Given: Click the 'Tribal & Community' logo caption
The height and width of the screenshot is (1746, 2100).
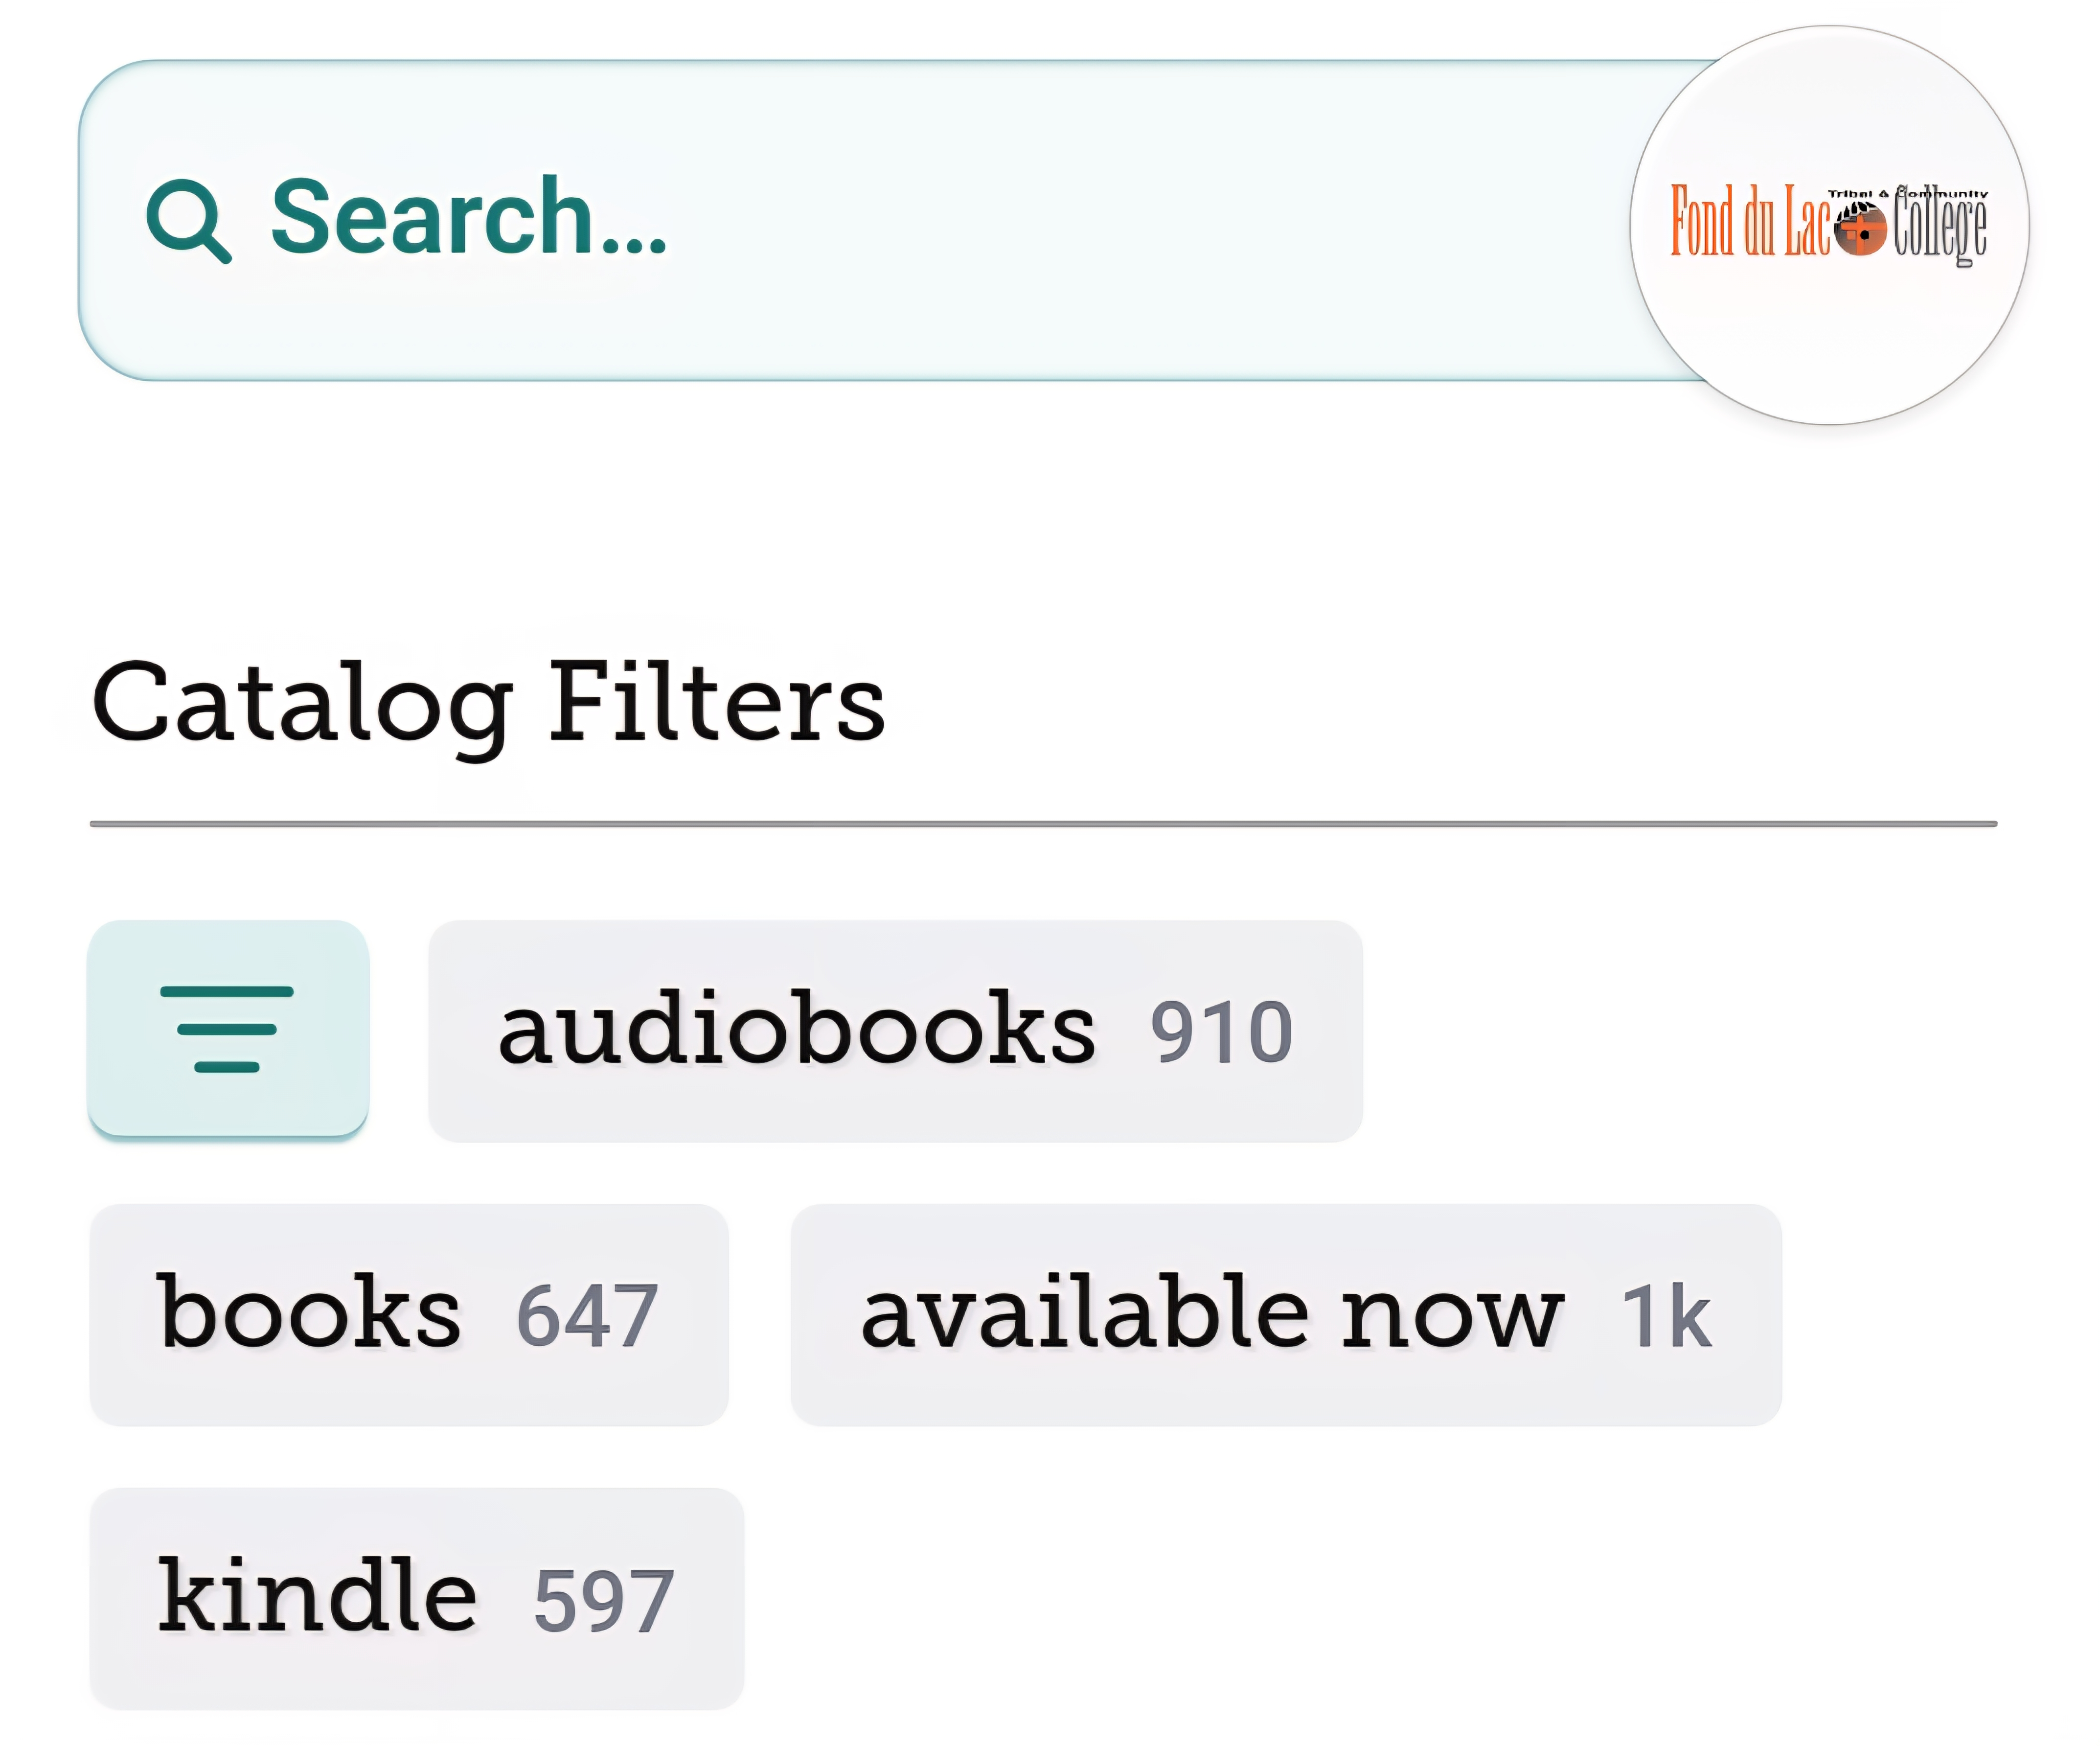Looking at the screenshot, I should (x=1907, y=194).
